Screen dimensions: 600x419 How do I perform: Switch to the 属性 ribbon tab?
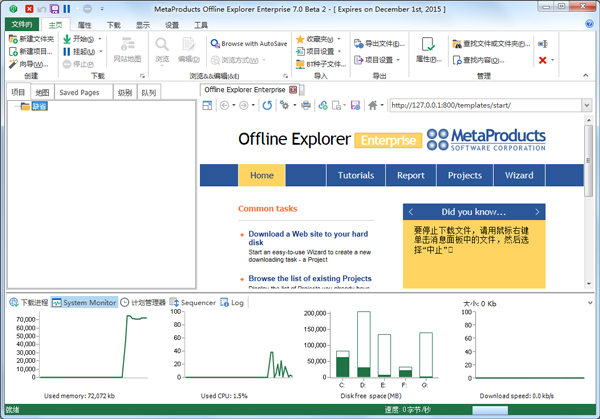(x=85, y=25)
